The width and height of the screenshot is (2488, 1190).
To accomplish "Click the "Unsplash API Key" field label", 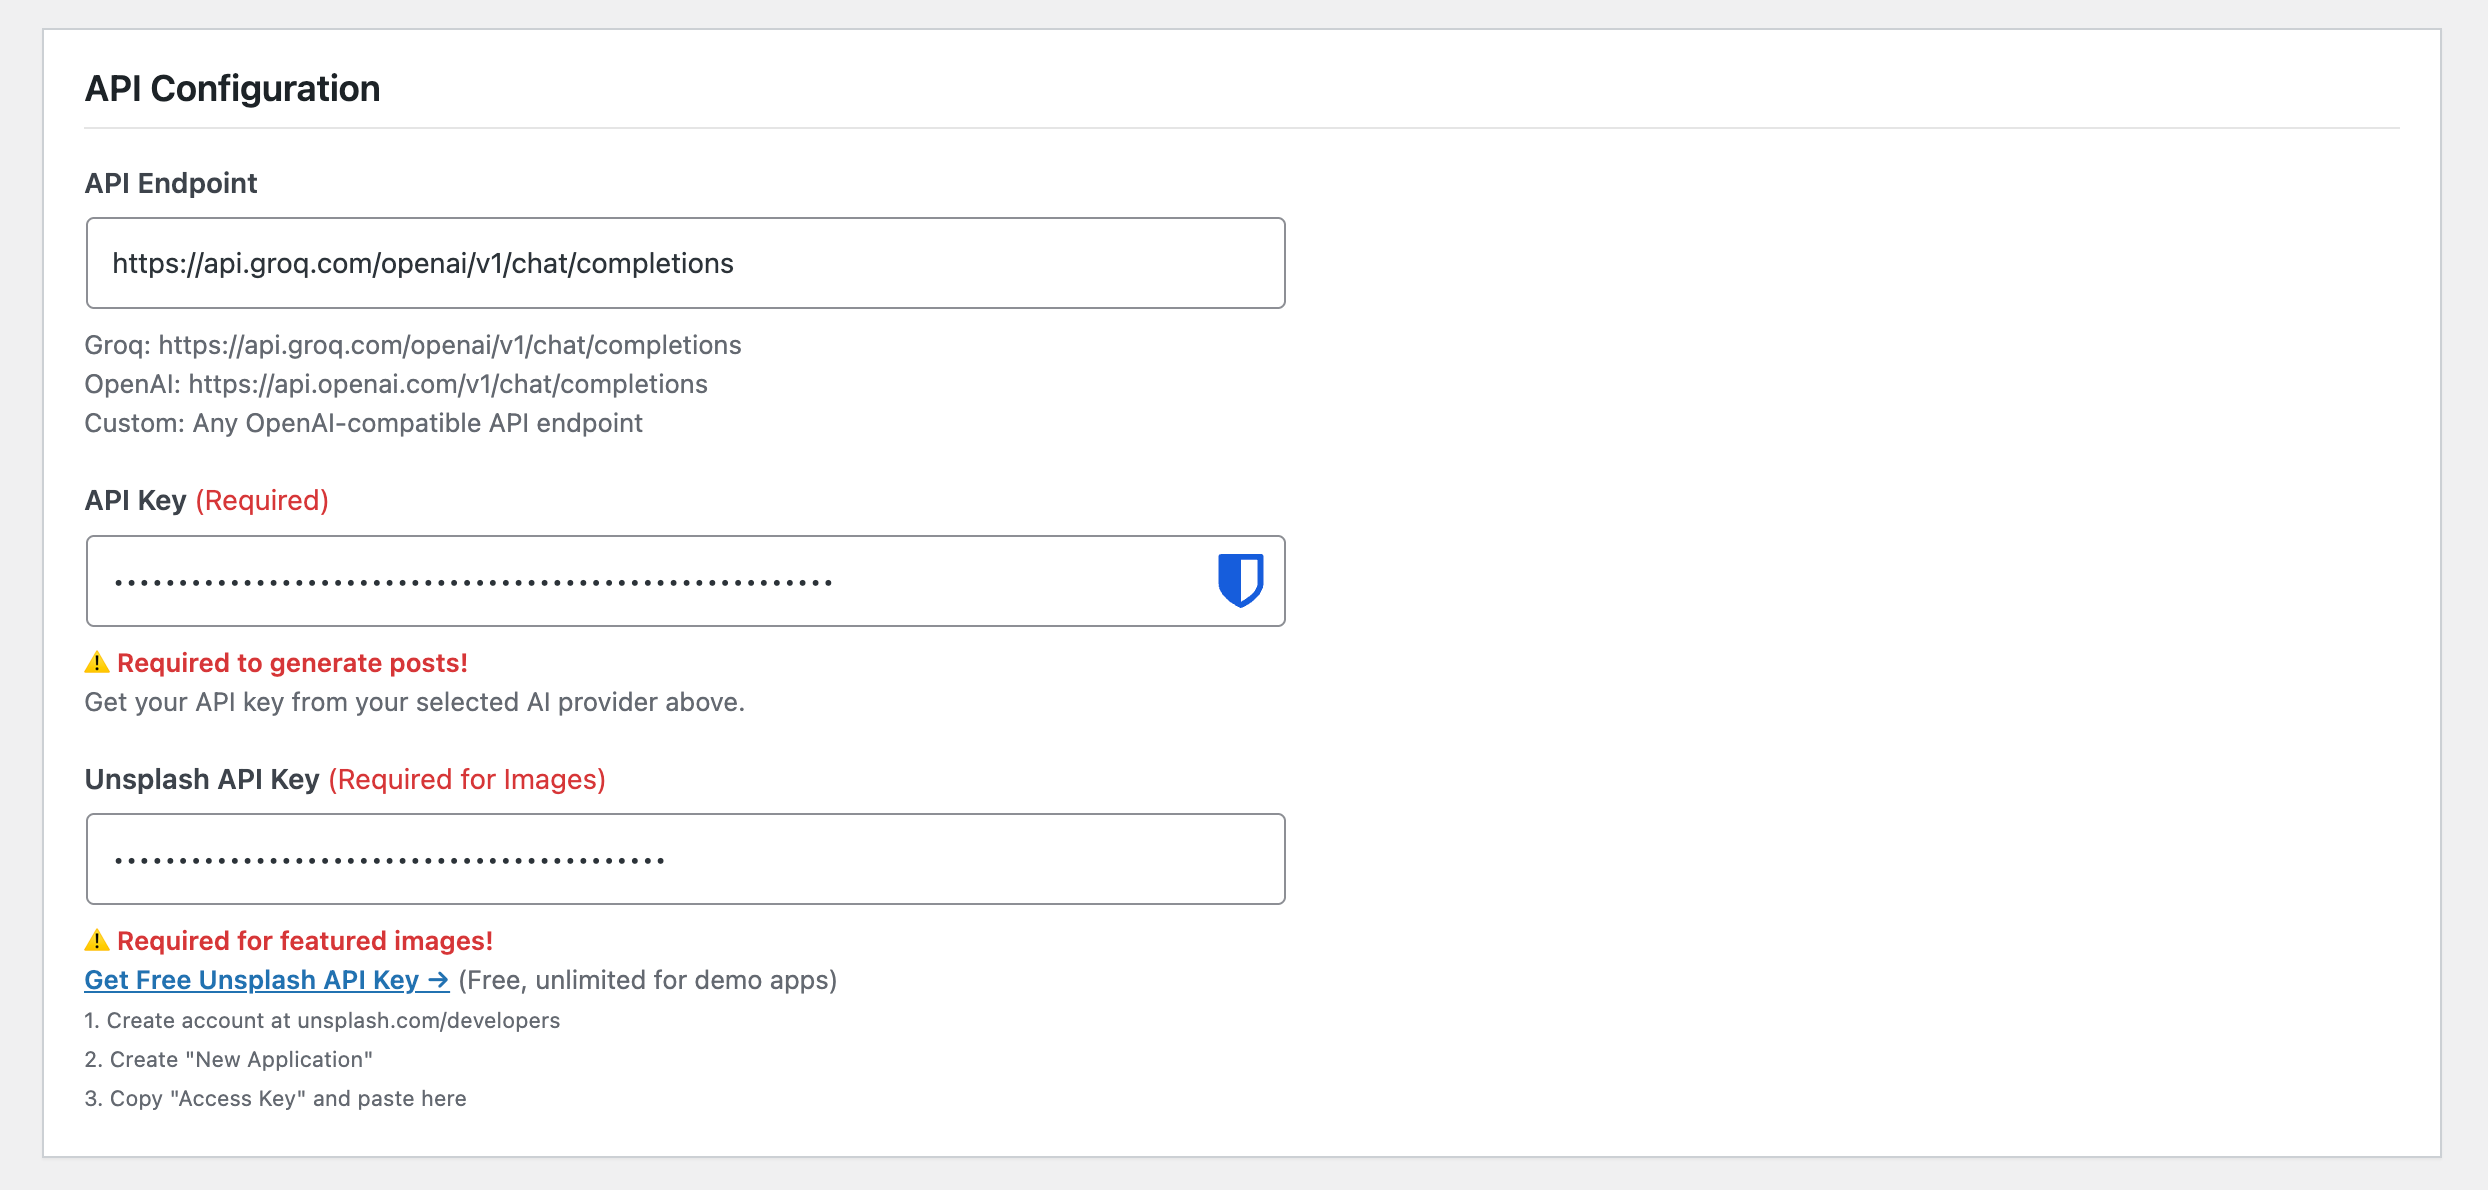I will [202, 779].
